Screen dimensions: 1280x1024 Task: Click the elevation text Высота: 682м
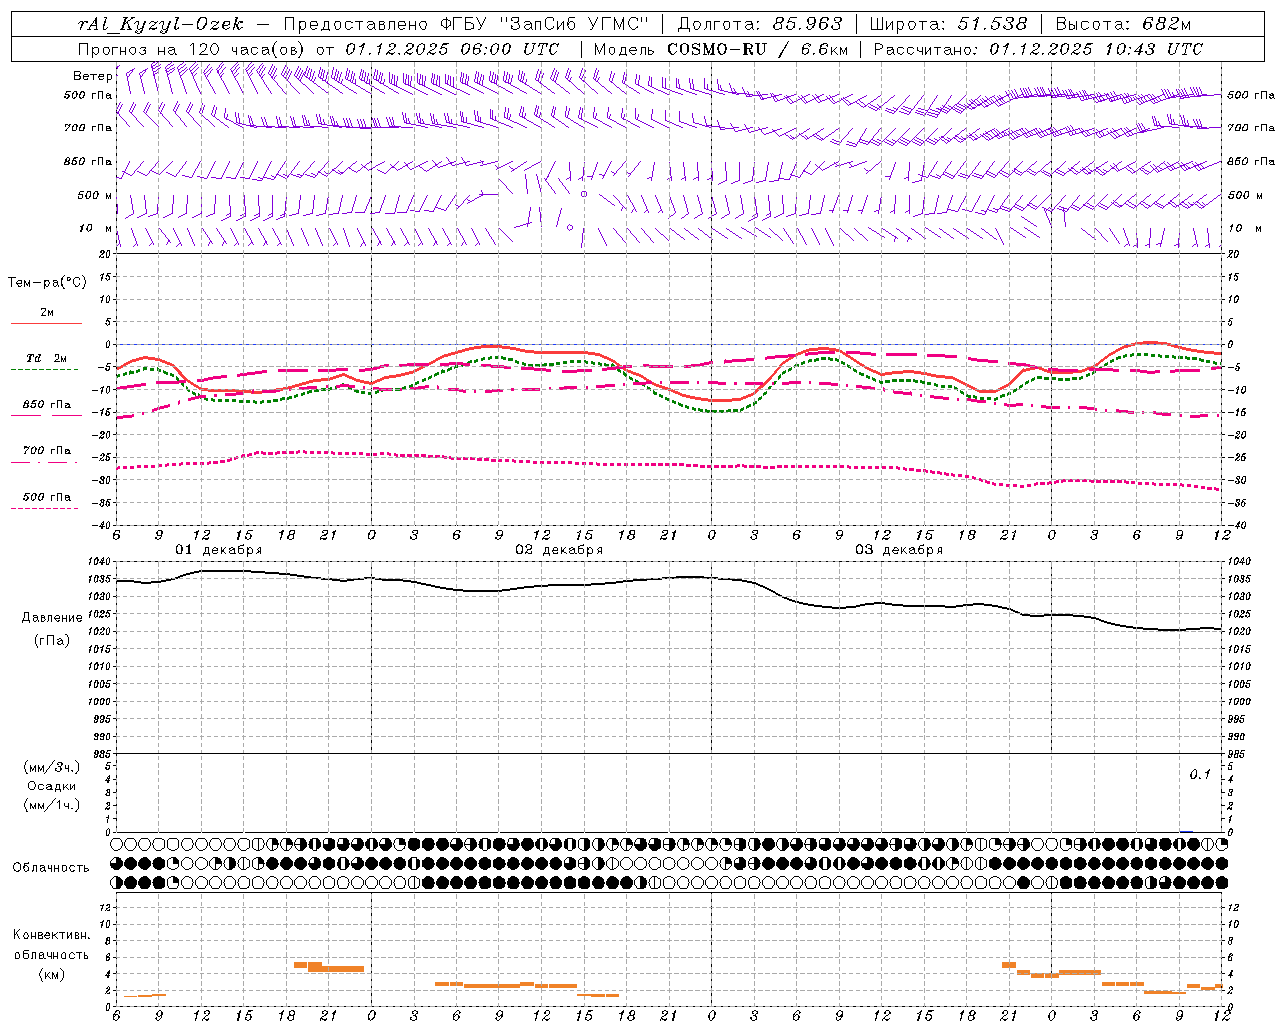coord(1123,25)
